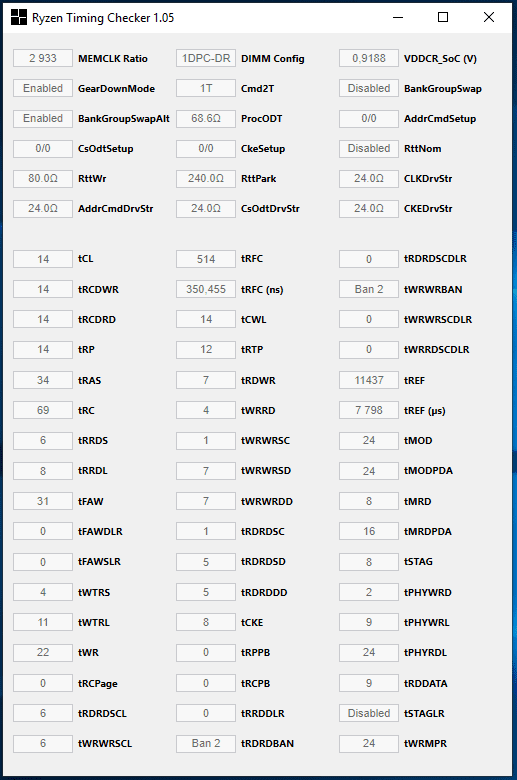Image resolution: width=517 pixels, height=780 pixels.
Task: Click the tRAS 34 field
Action: (43, 380)
